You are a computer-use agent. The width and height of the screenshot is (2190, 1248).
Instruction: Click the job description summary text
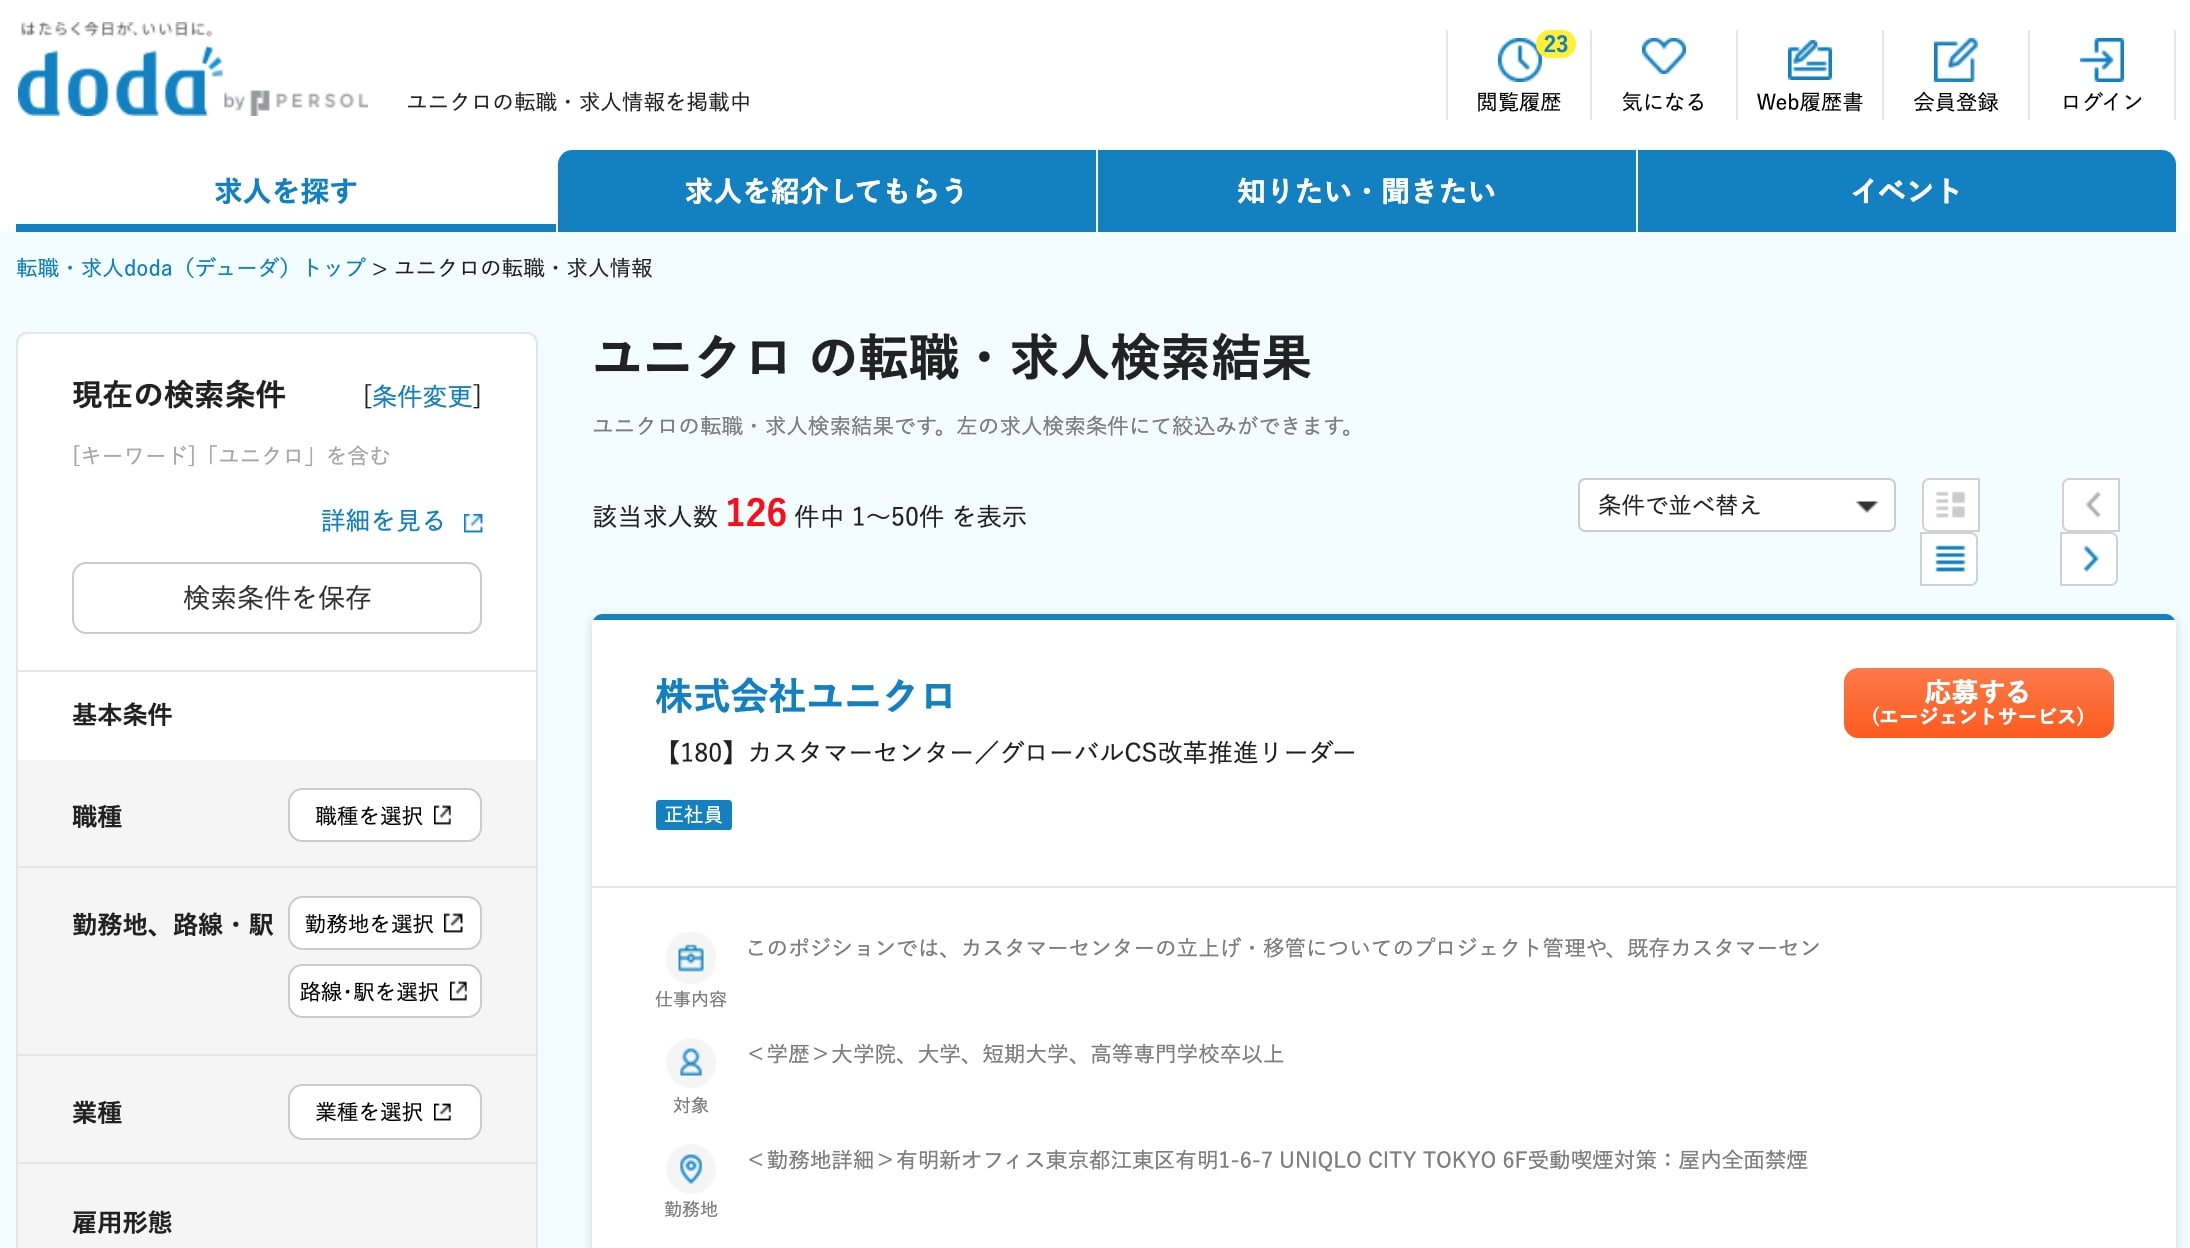(1283, 948)
